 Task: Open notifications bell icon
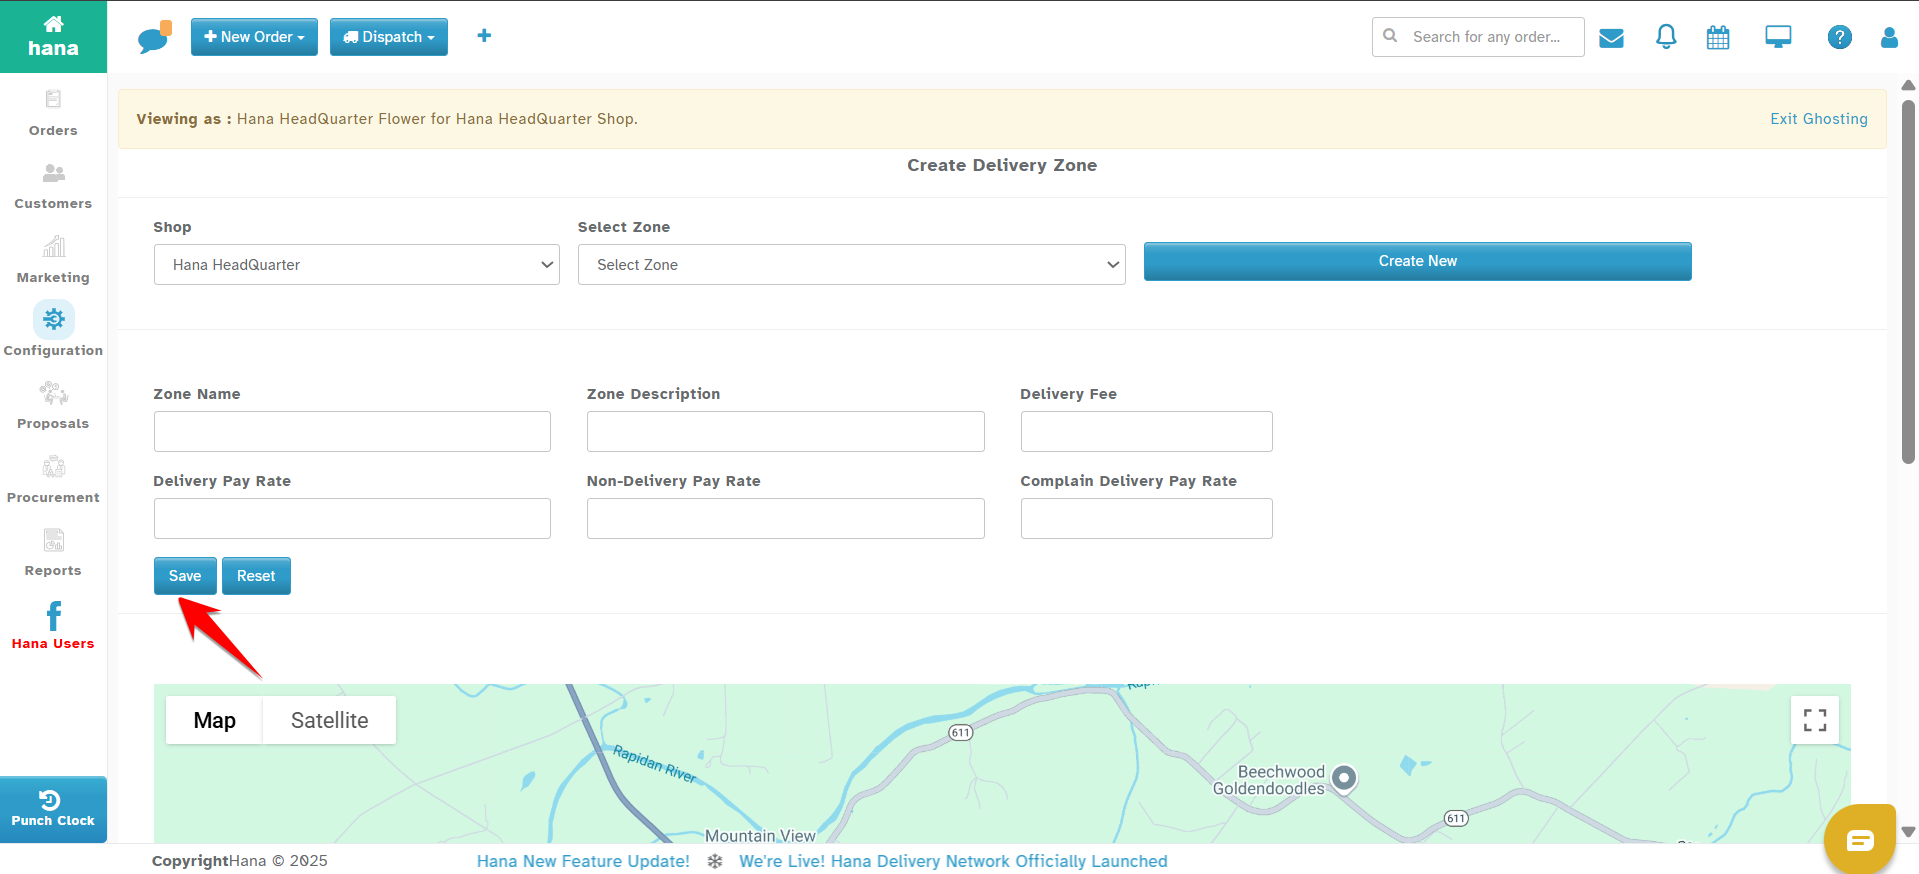click(1666, 37)
